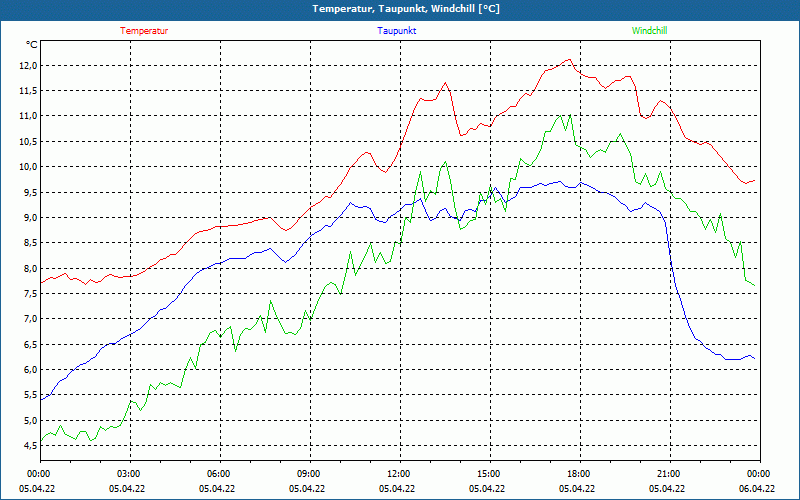The height and width of the screenshot is (500, 800).
Task: Click the red Temperatur legend label
Action: 144,31
